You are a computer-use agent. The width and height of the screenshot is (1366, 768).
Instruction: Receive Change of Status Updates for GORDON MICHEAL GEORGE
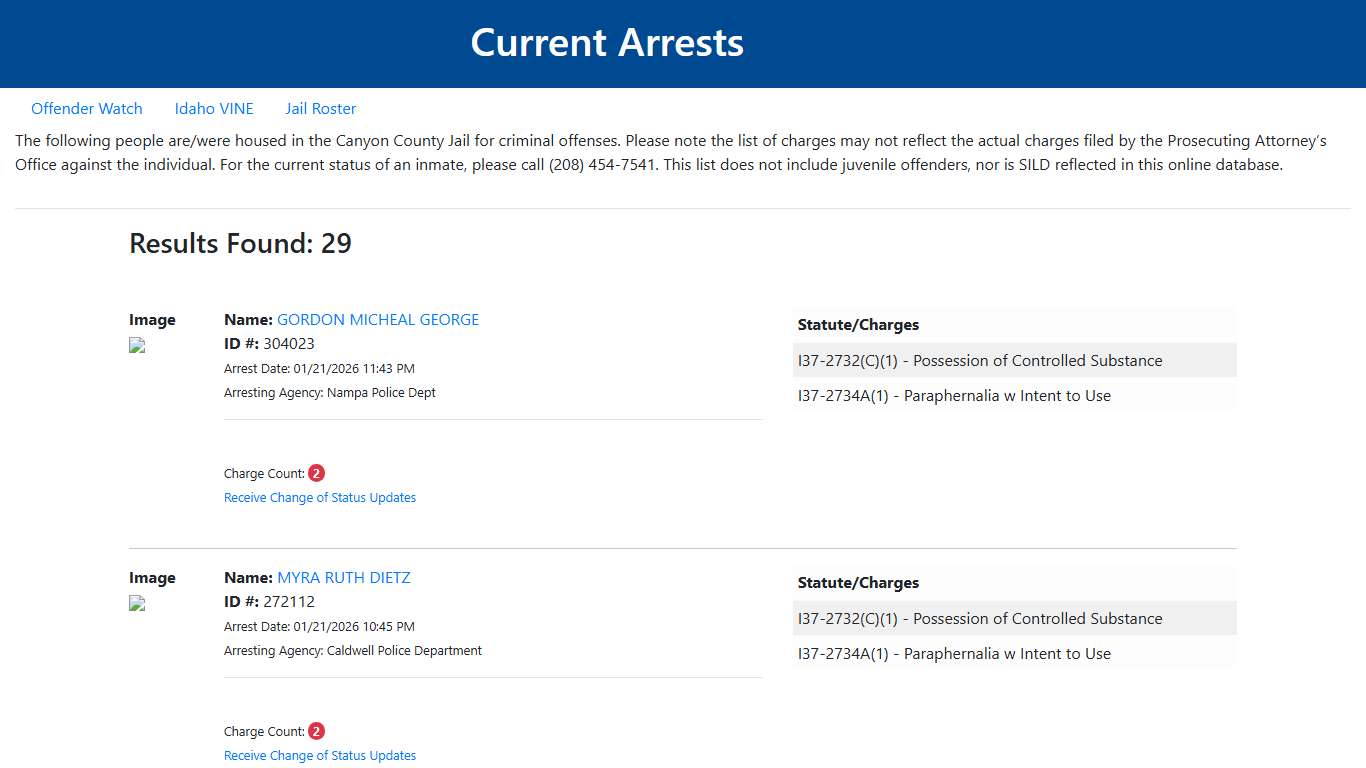320,497
